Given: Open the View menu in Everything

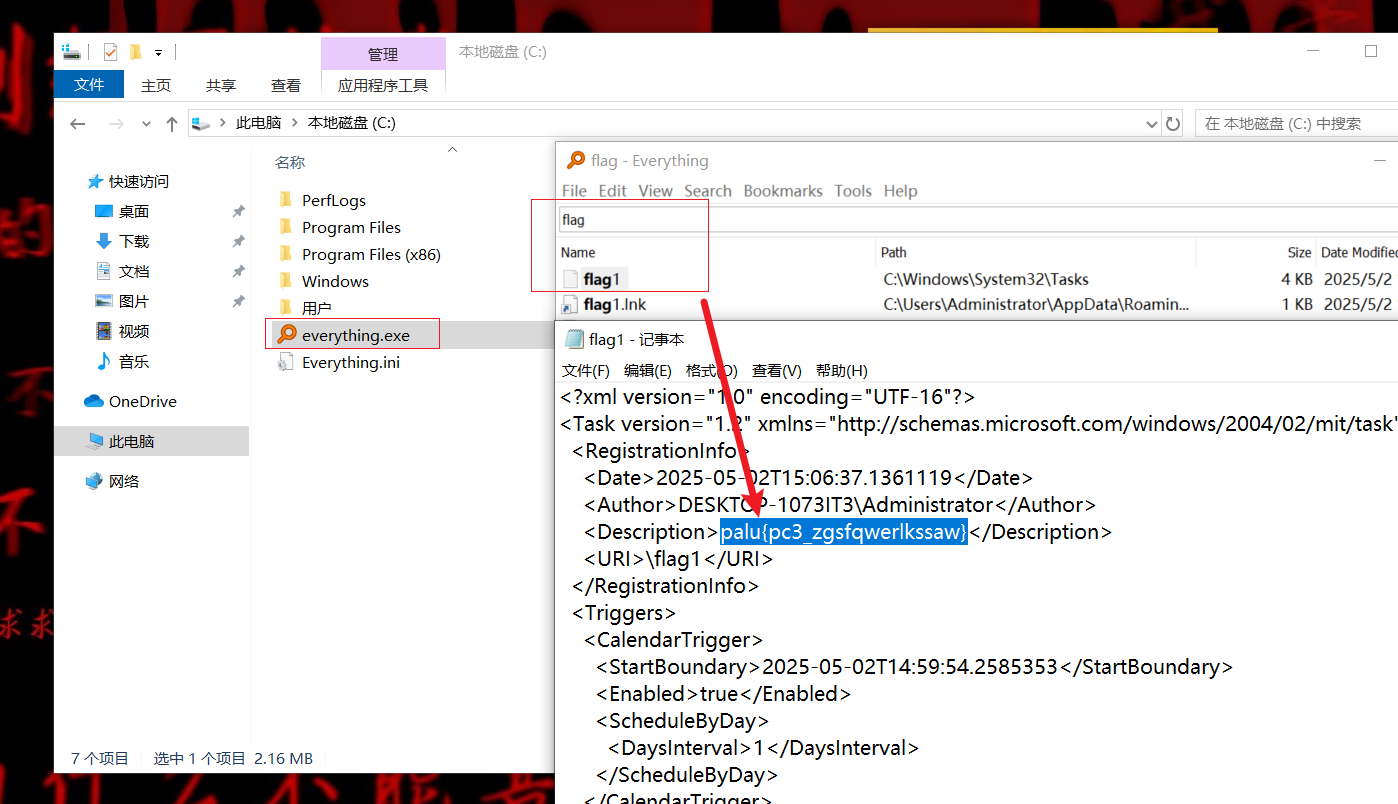Looking at the screenshot, I should (655, 191).
